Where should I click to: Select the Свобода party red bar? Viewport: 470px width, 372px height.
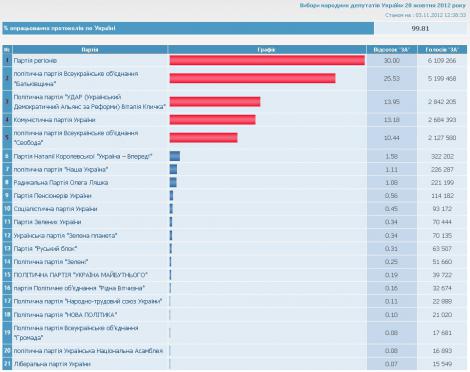(203, 138)
